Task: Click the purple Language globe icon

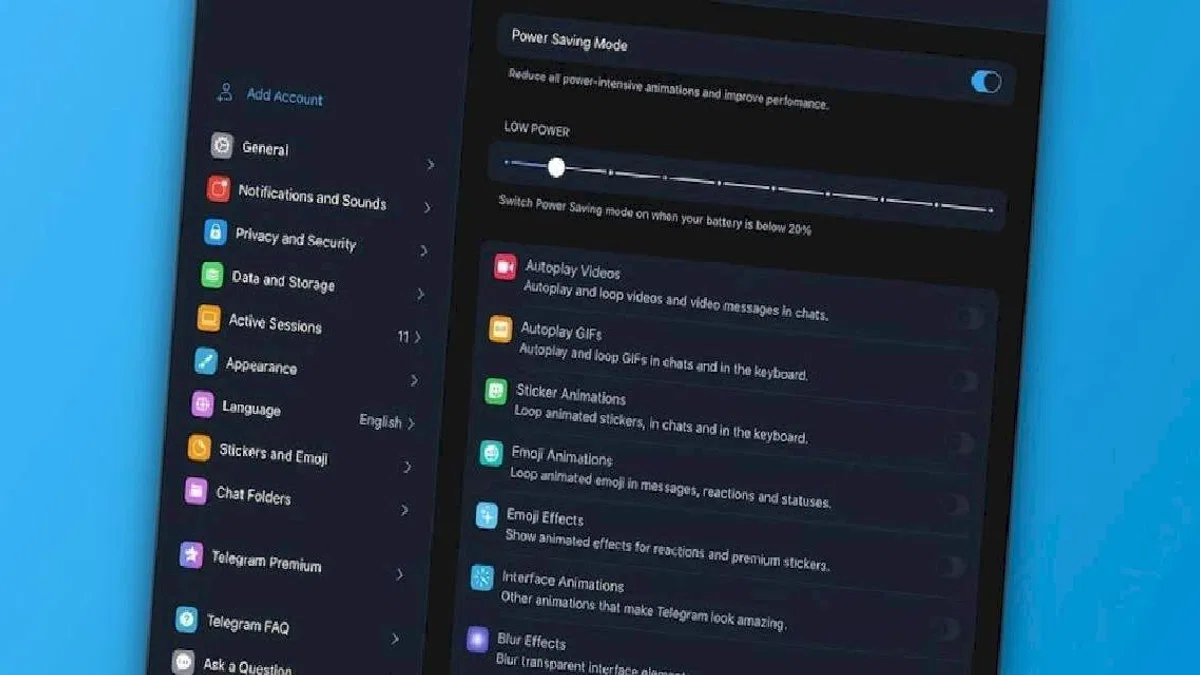Action: (203, 404)
